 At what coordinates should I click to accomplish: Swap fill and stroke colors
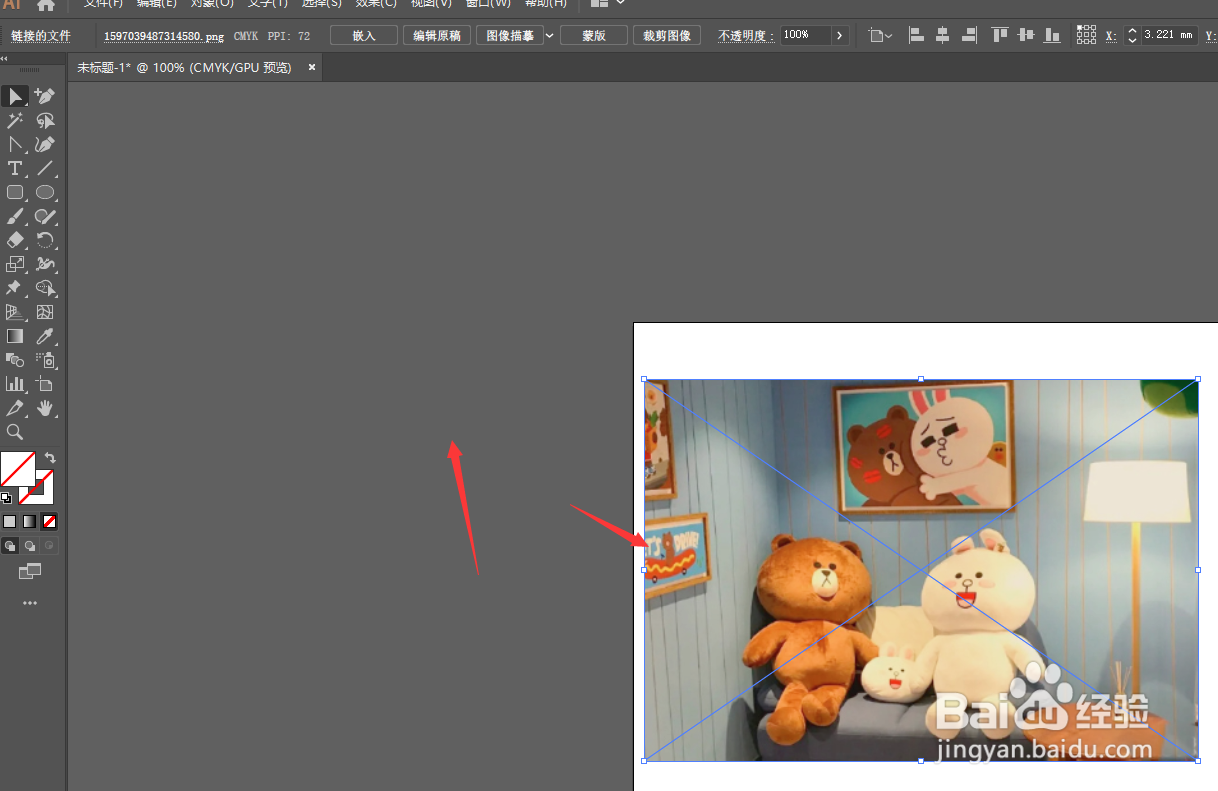pyautogui.click(x=49, y=458)
